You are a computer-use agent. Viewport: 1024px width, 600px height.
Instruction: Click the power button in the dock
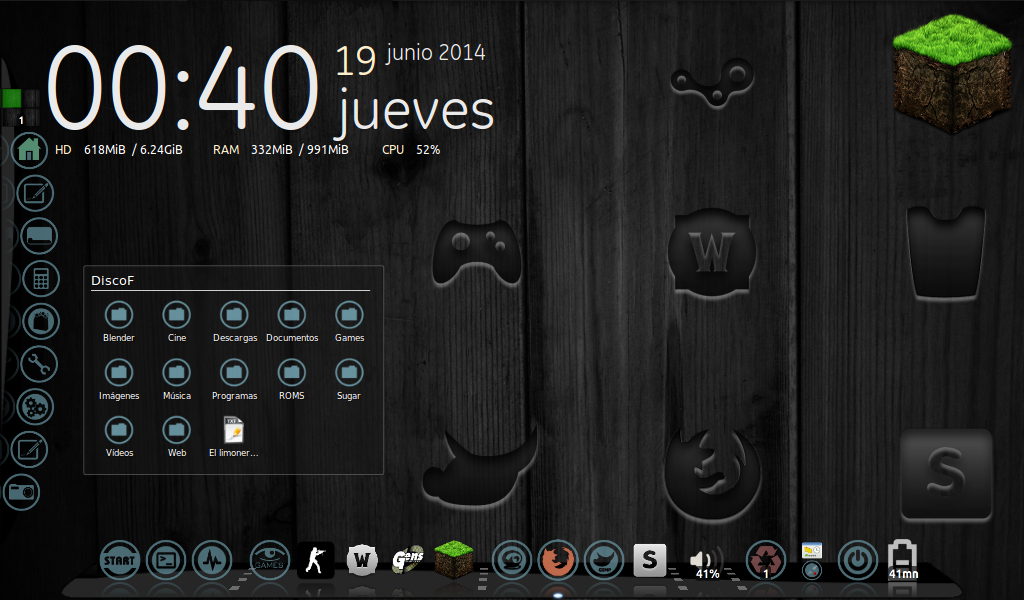point(857,560)
